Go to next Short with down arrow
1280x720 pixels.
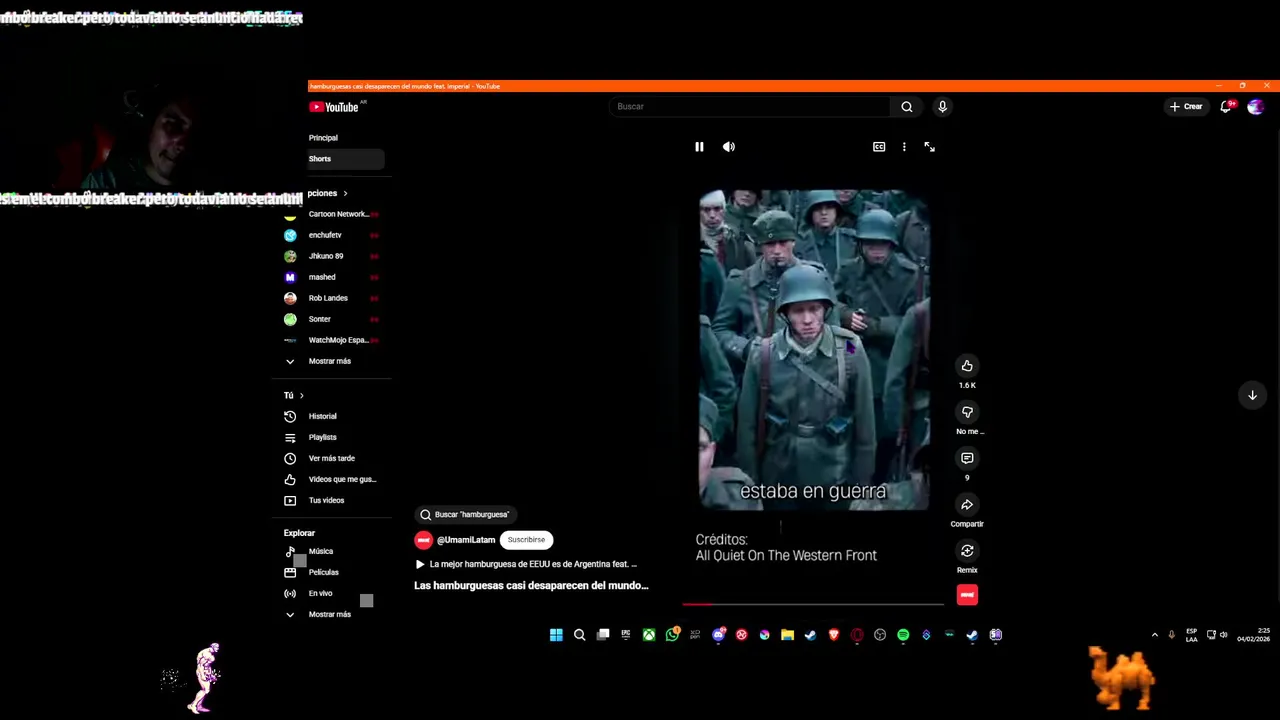click(1252, 395)
